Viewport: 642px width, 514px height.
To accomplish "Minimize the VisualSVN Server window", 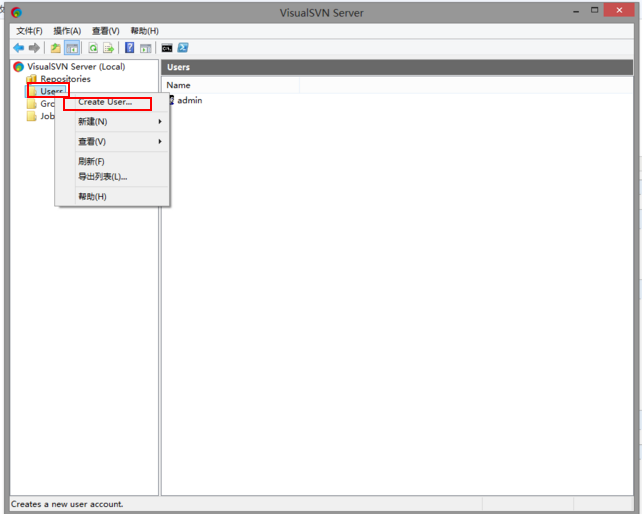I will (576, 11).
